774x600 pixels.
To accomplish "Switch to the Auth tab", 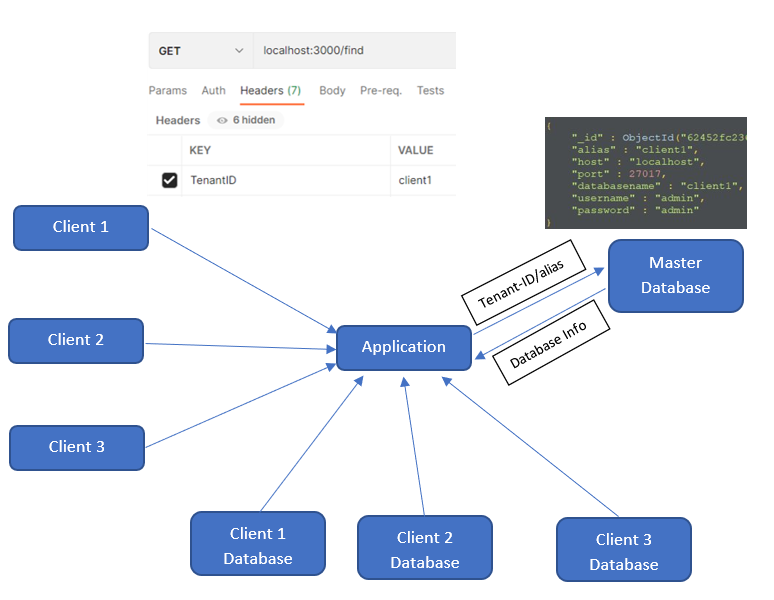I will coord(213,91).
